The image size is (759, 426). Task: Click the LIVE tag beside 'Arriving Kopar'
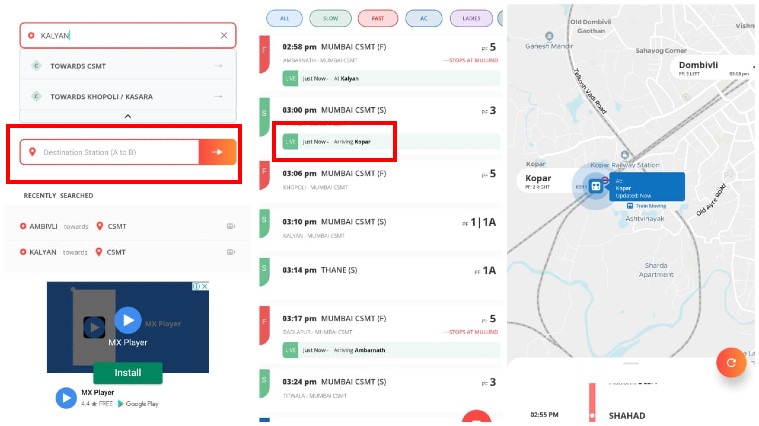tap(290, 142)
